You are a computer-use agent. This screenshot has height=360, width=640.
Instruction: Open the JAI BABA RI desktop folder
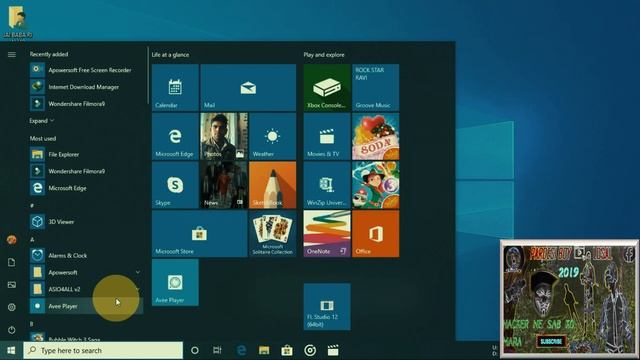(x=17, y=22)
